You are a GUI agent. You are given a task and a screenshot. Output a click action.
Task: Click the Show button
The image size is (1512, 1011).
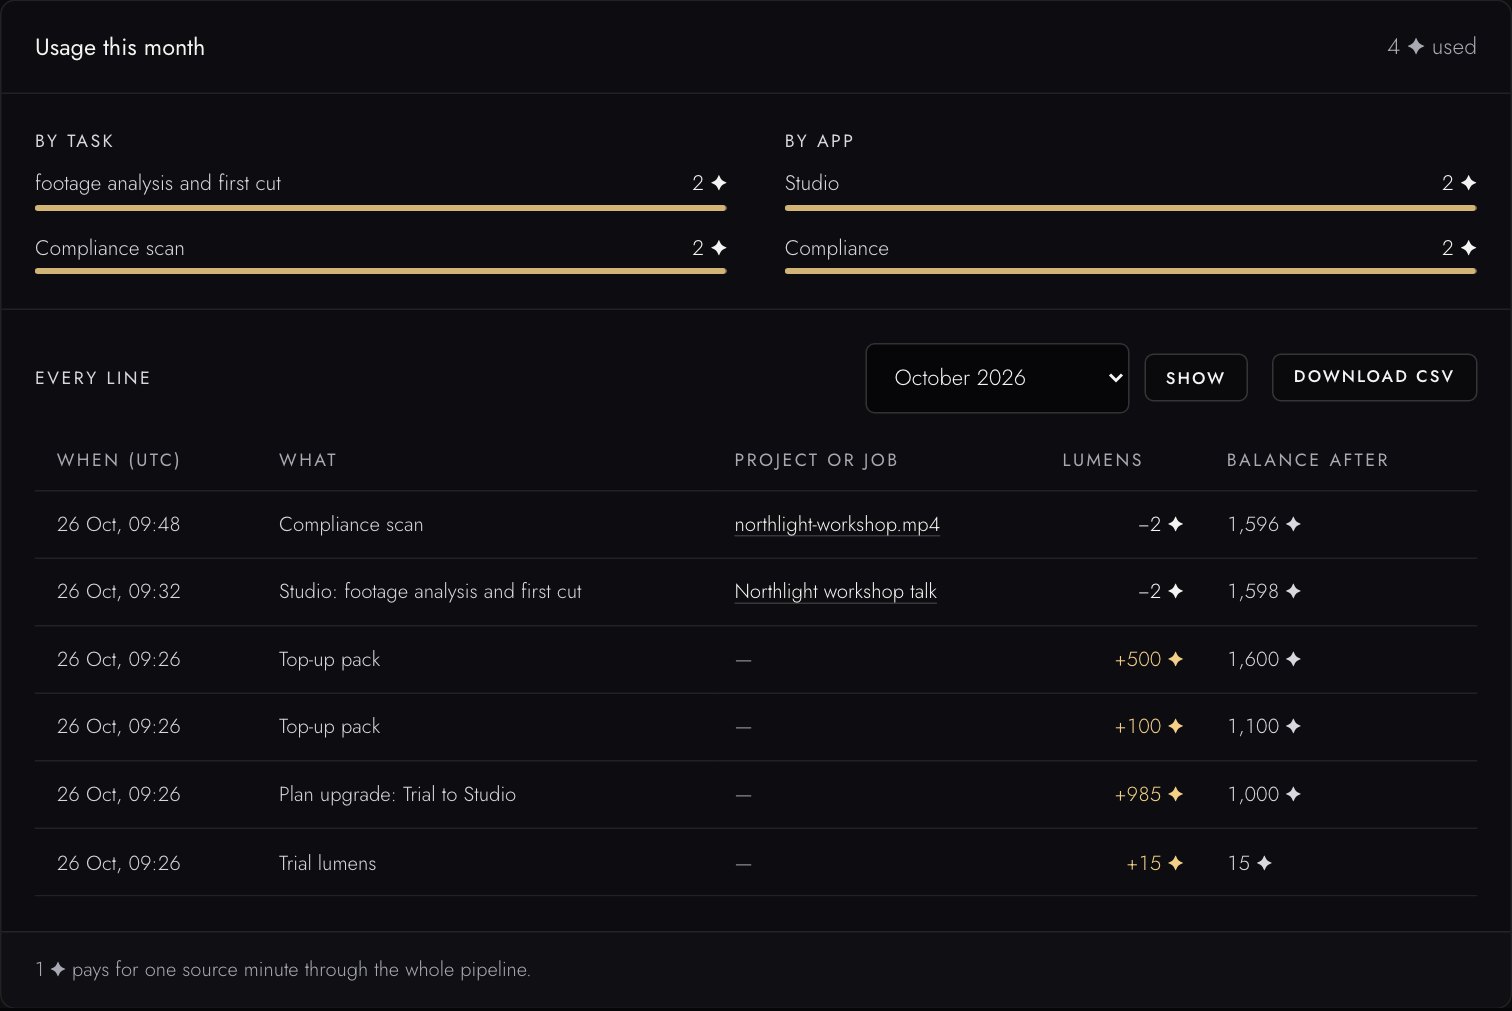(x=1195, y=378)
